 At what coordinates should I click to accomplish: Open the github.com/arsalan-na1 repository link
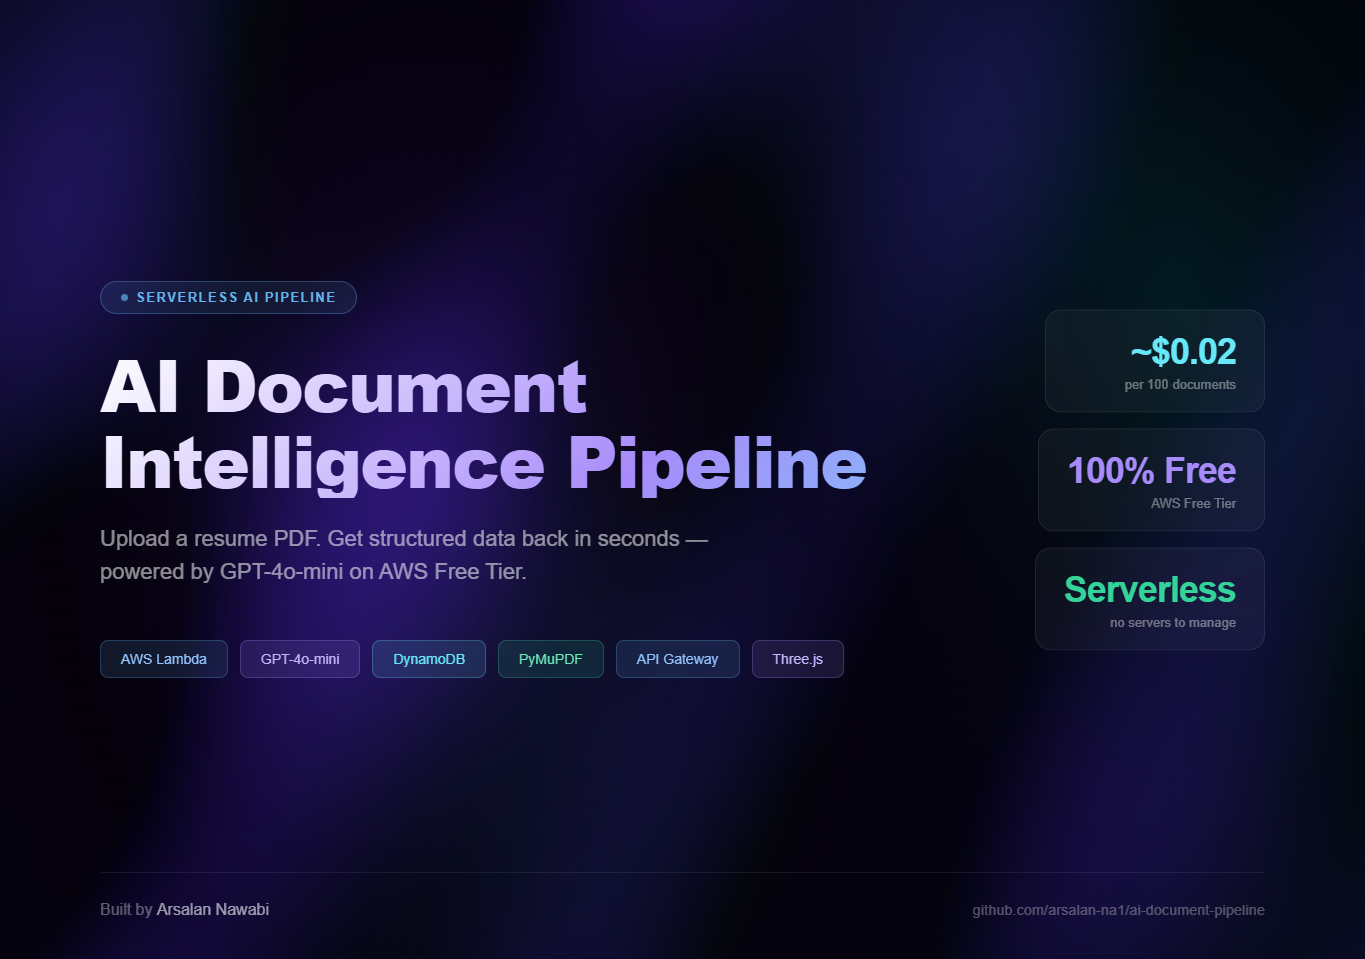pos(1118,910)
